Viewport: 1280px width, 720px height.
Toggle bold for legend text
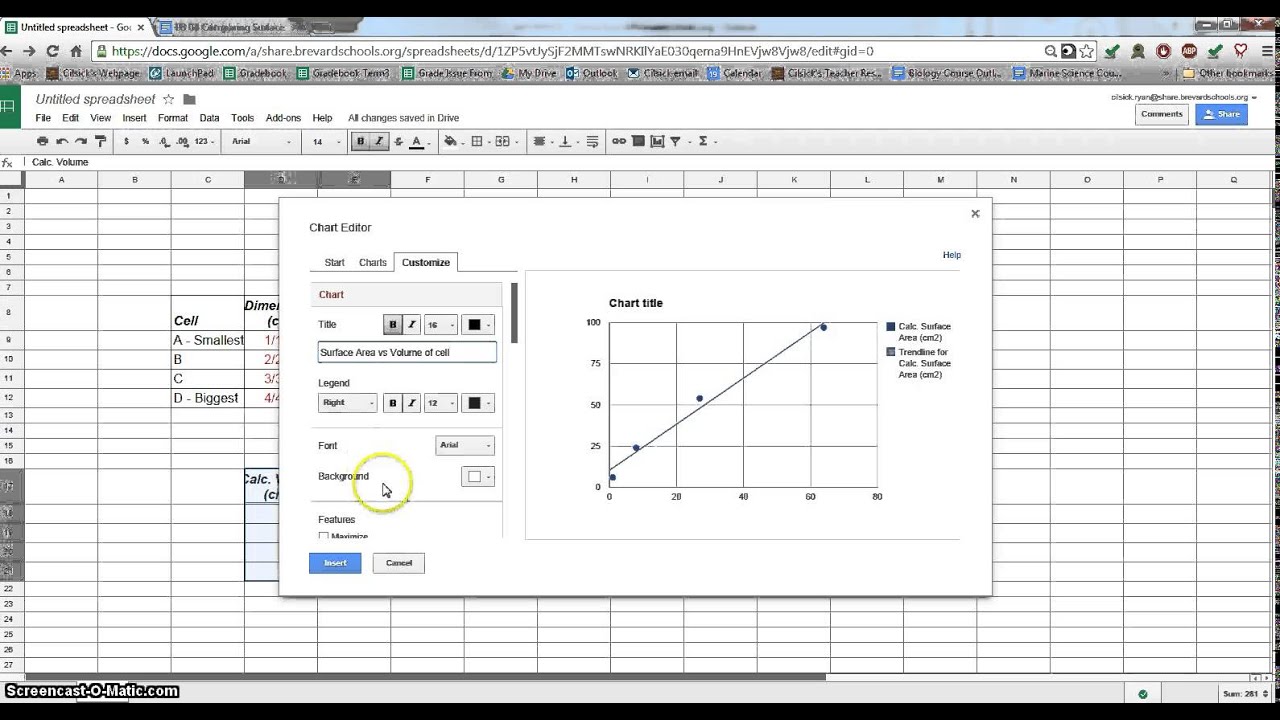click(392, 403)
